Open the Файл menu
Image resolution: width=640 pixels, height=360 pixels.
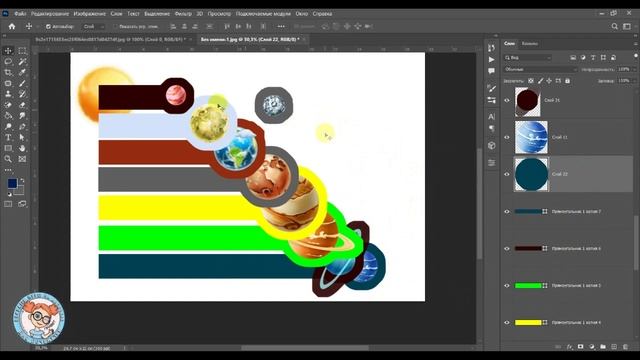coord(20,13)
